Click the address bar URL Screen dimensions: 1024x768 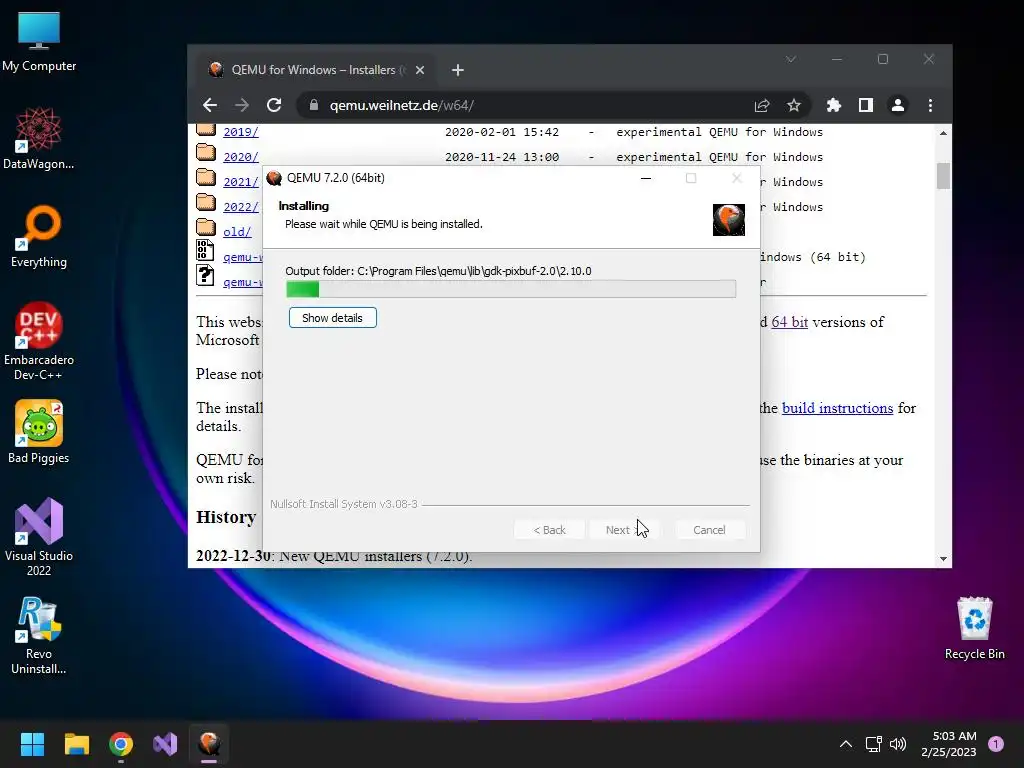pyautogui.click(x=402, y=105)
